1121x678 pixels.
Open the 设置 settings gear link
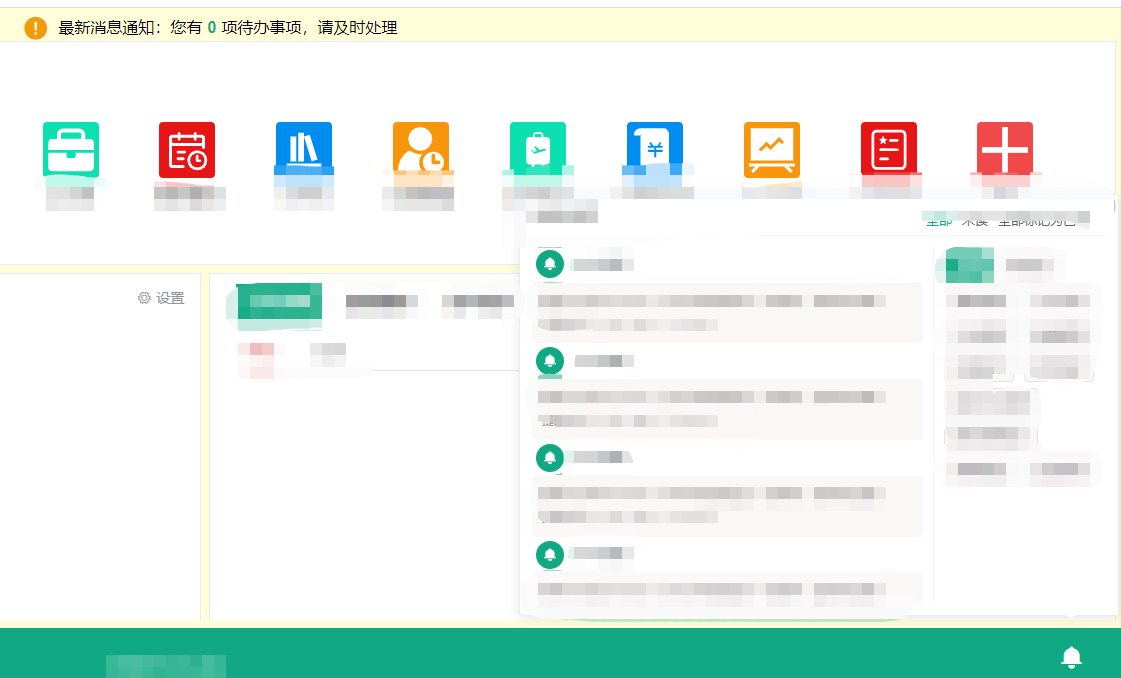coord(161,298)
